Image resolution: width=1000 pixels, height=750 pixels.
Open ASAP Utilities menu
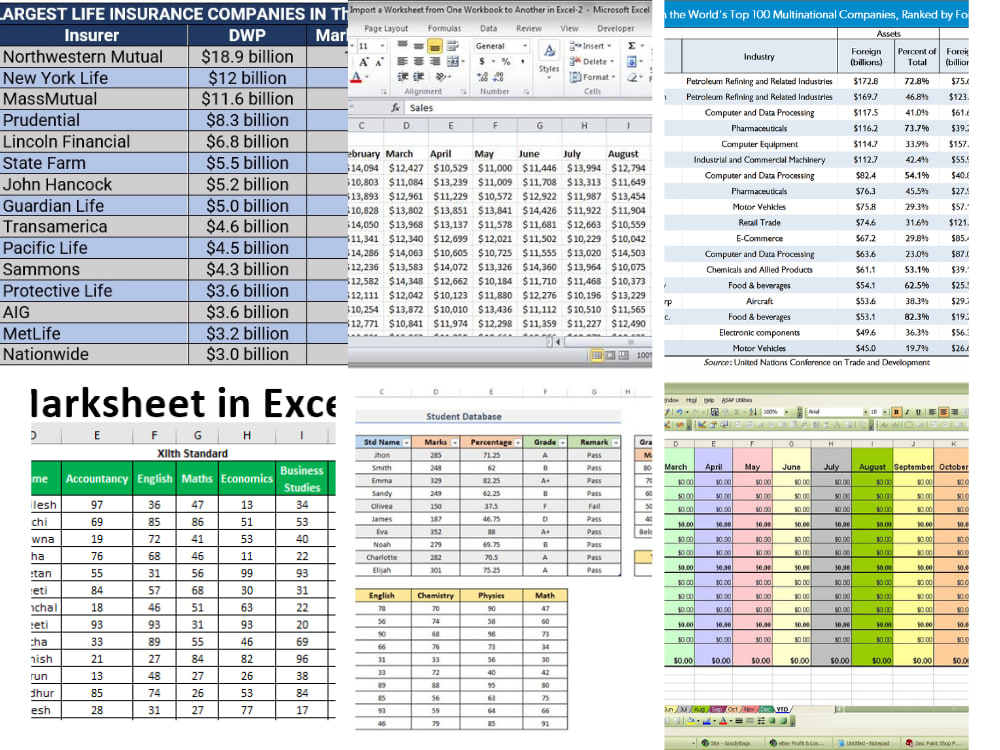[x=737, y=400]
